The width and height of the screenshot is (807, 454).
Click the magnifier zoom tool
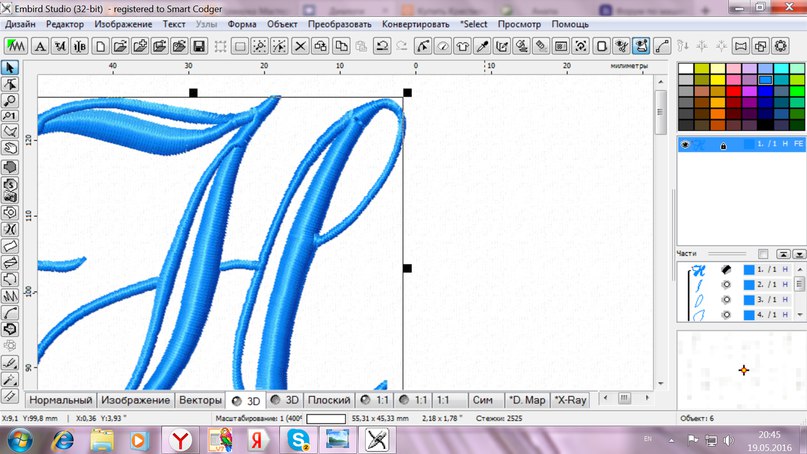(x=10, y=100)
